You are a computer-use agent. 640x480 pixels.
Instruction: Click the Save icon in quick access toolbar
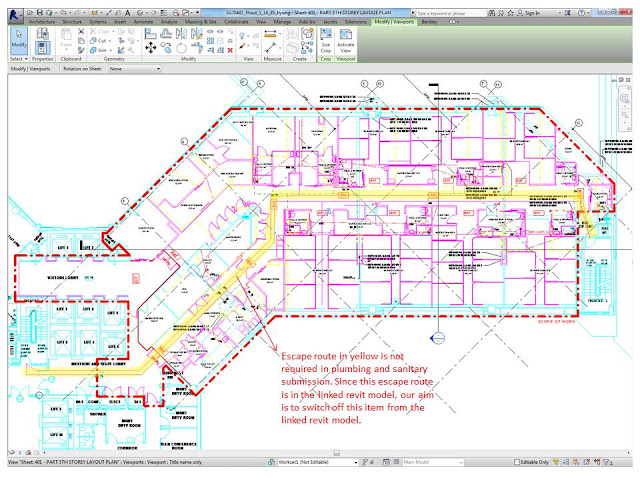[40, 13]
